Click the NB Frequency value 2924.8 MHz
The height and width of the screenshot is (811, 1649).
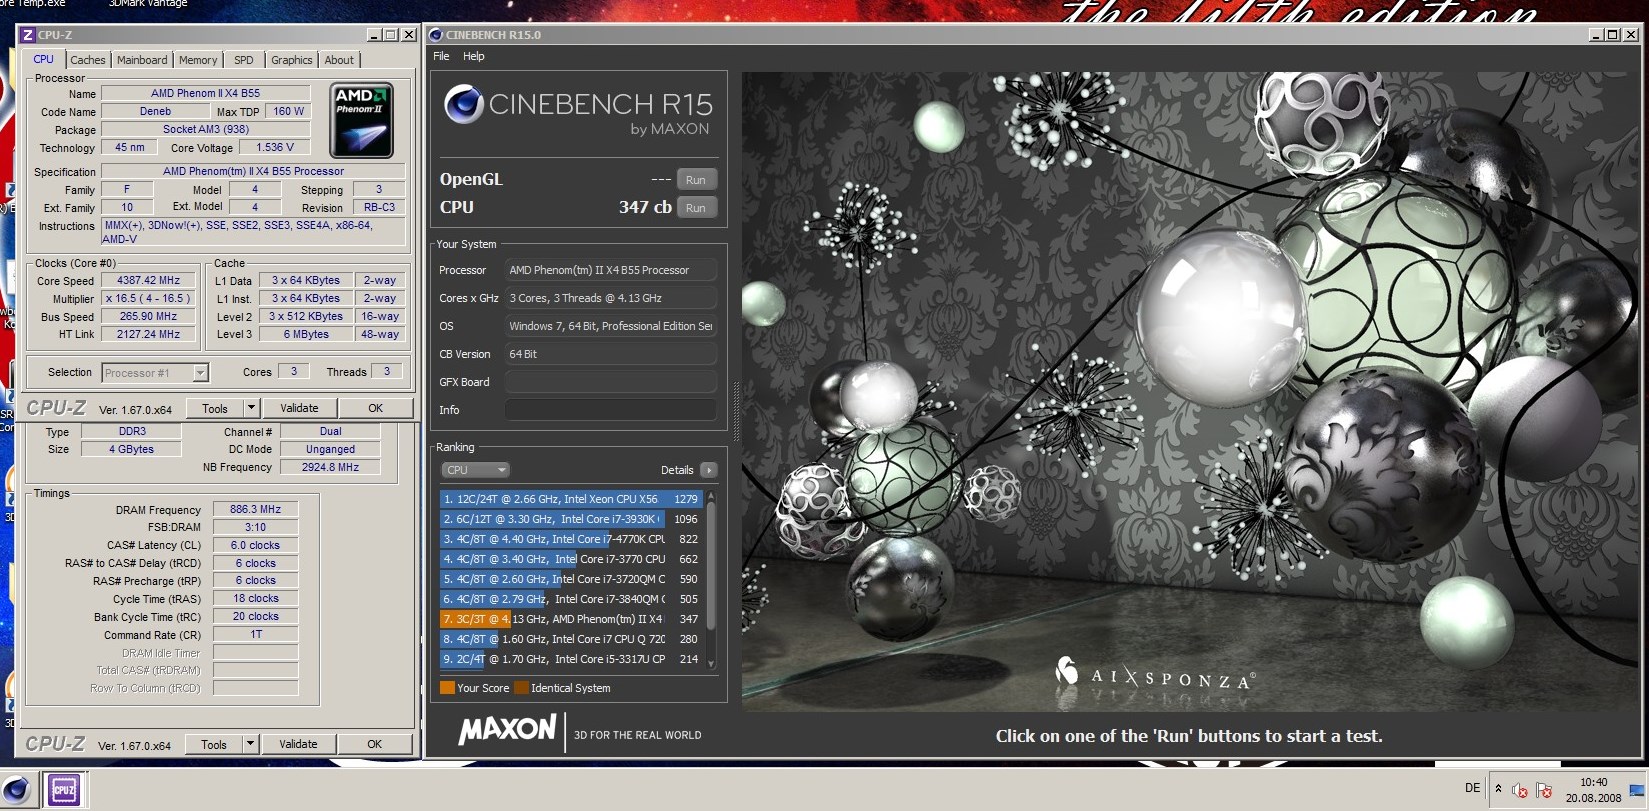[331, 467]
